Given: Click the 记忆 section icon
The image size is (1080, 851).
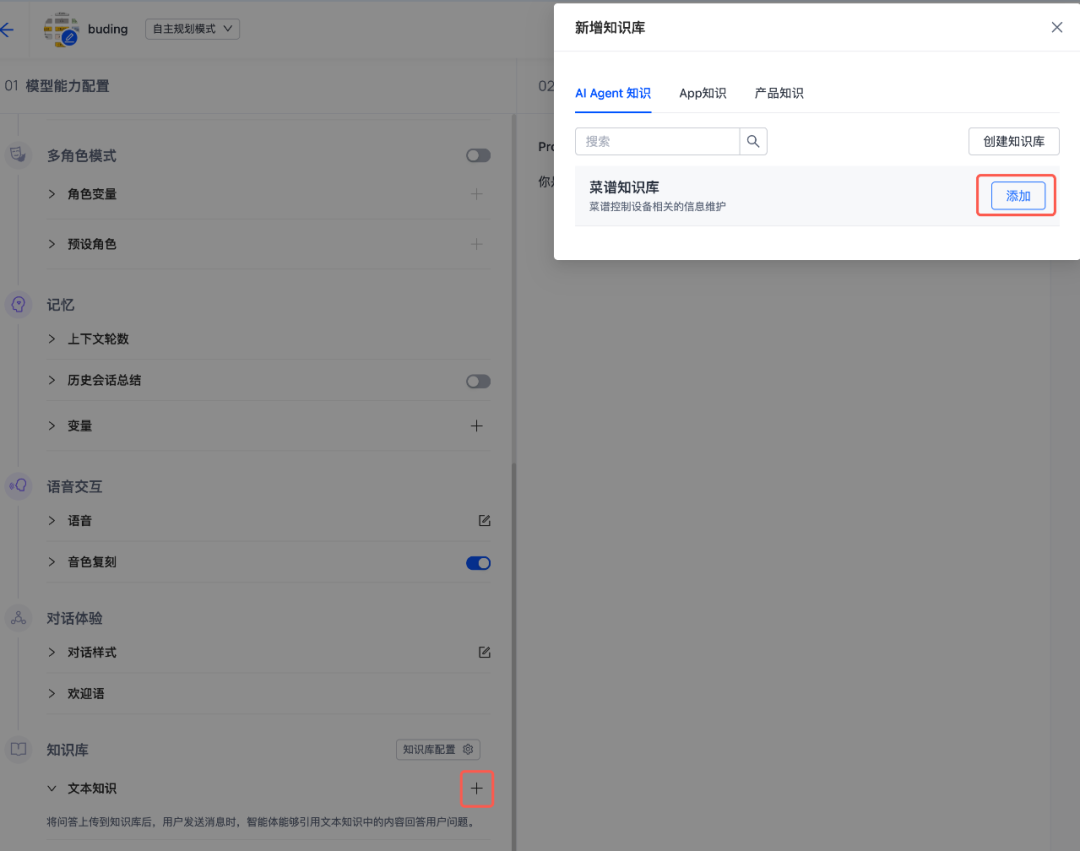Looking at the screenshot, I should pyautogui.click(x=19, y=304).
